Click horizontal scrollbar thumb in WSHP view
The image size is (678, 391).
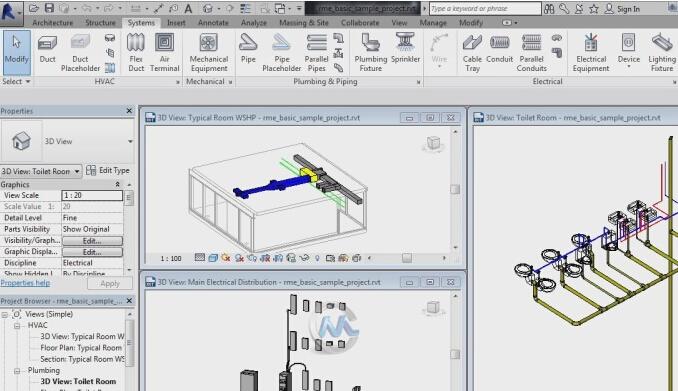tap(406, 258)
